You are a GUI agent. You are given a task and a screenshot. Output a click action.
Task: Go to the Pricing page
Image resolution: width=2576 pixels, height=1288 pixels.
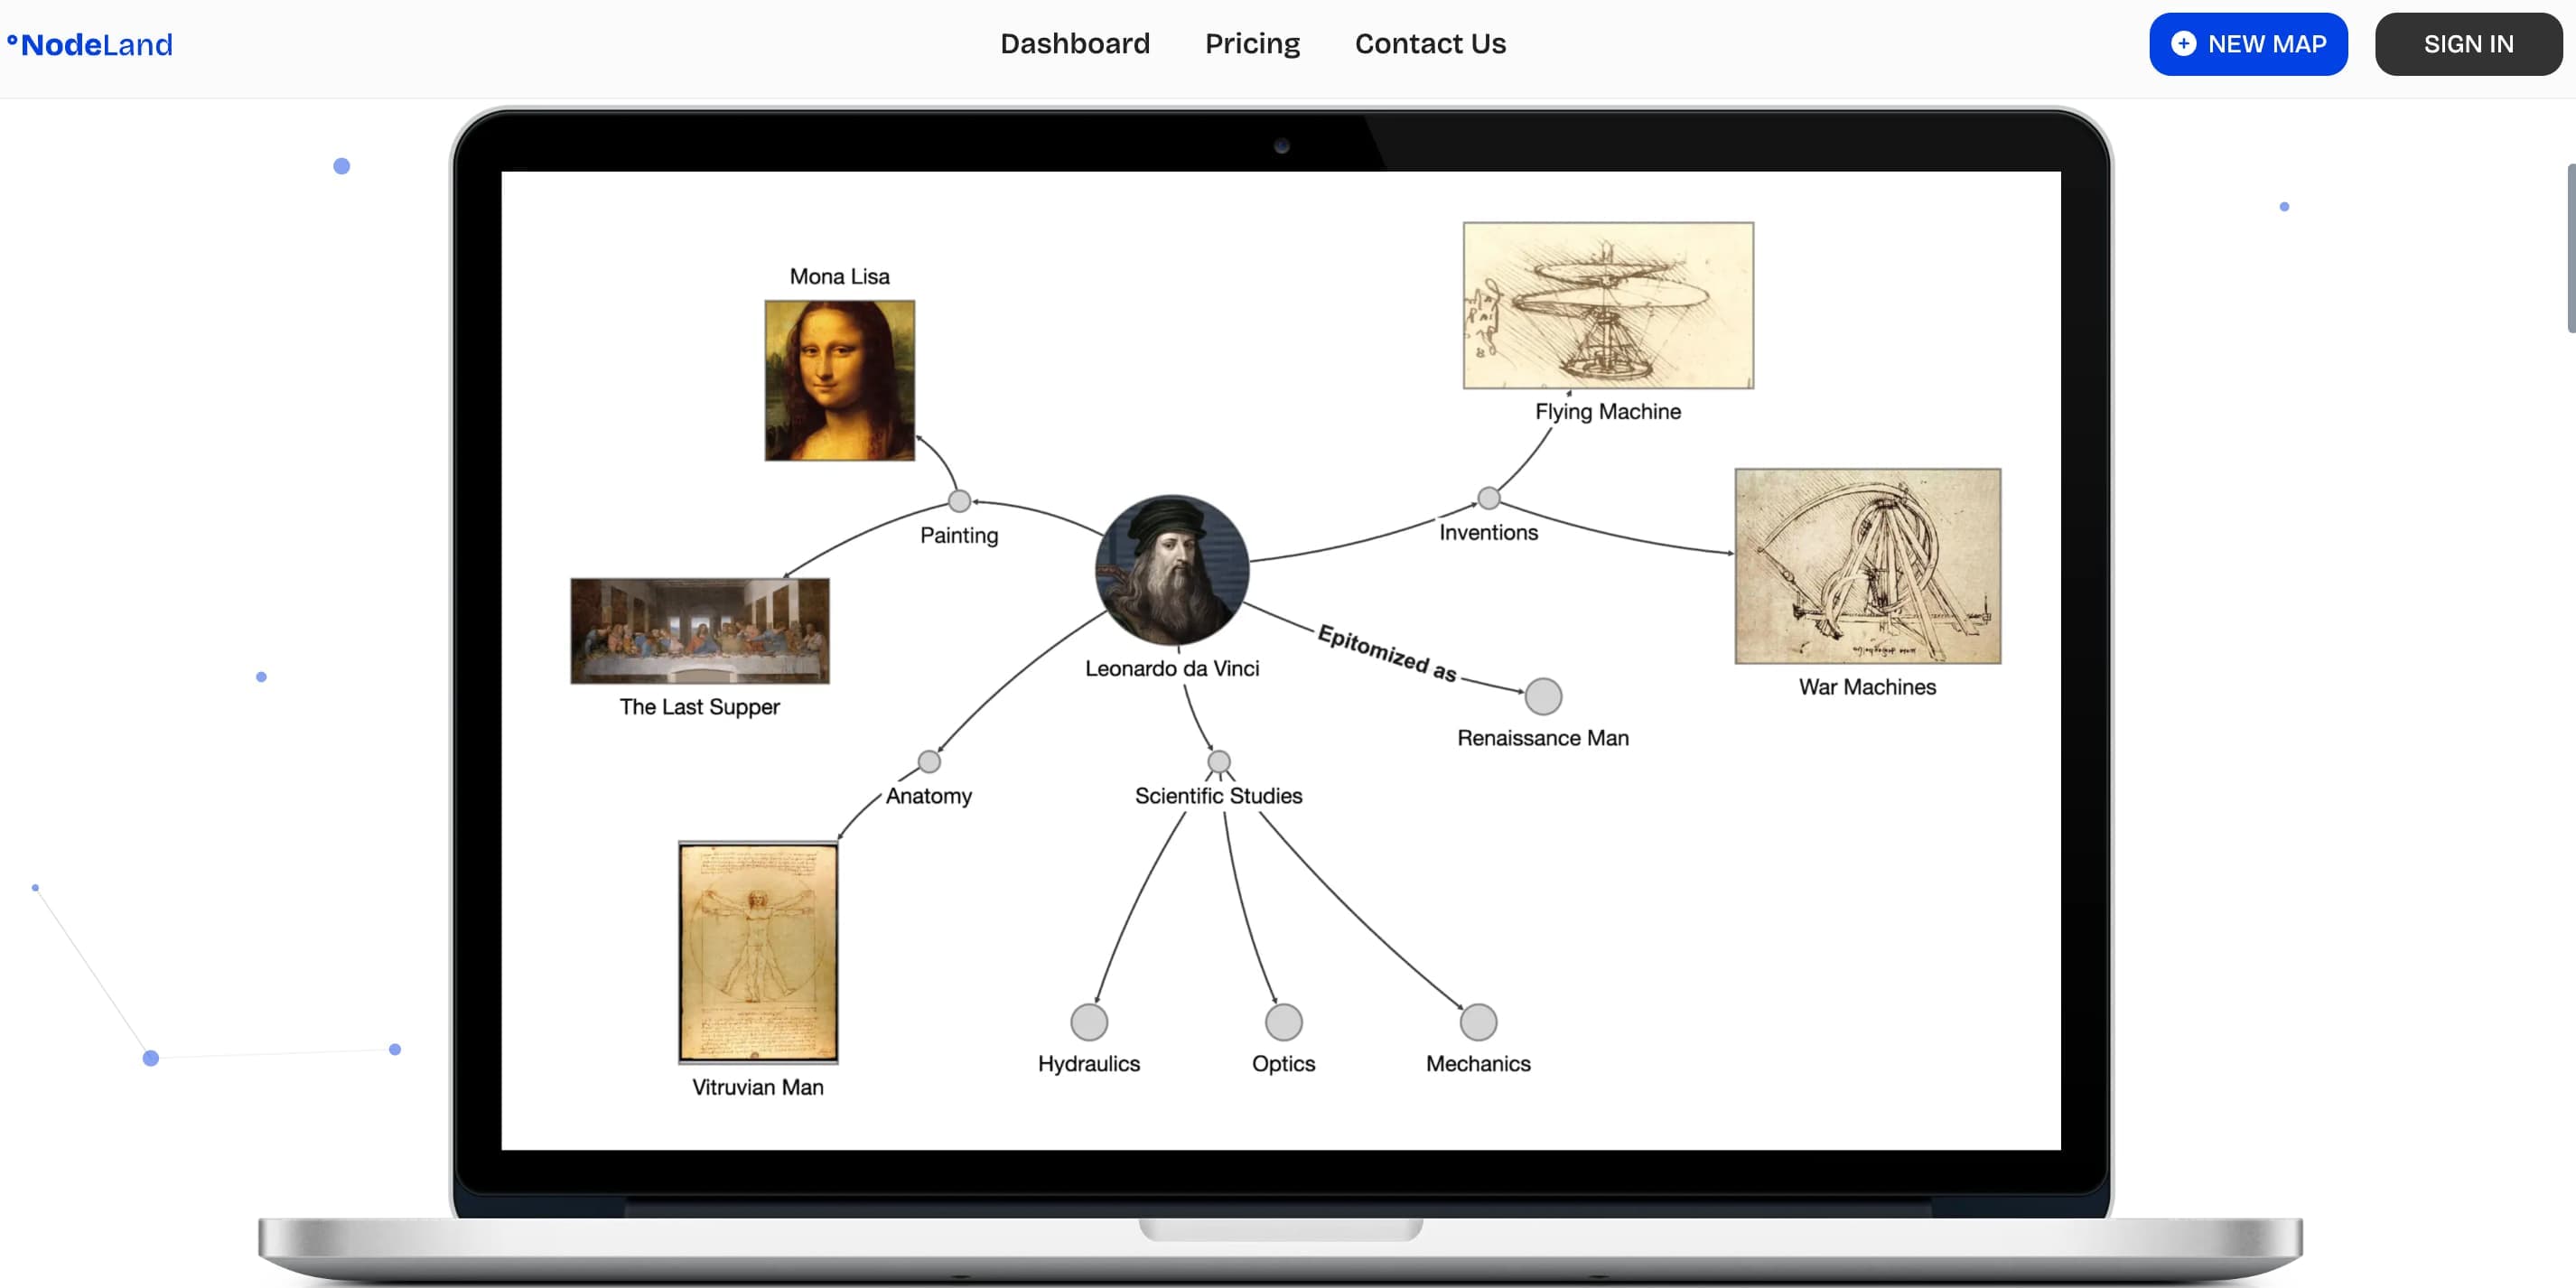1251,44
